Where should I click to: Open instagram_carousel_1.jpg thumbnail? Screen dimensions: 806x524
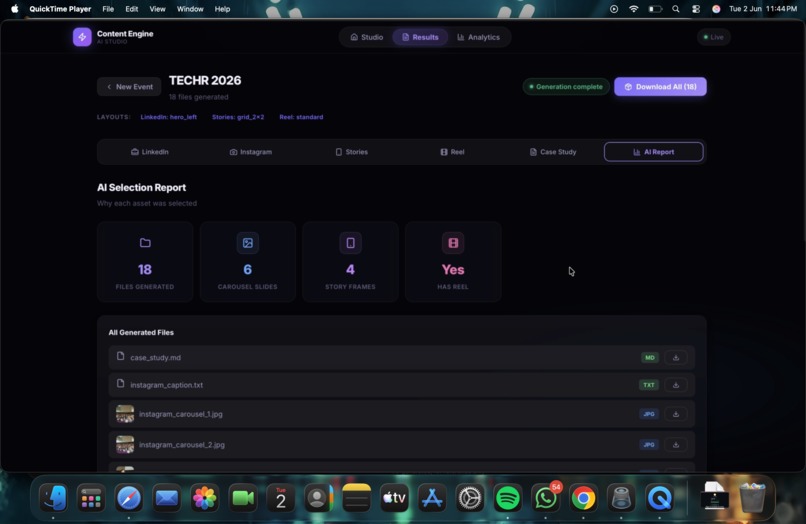pyautogui.click(x=125, y=414)
